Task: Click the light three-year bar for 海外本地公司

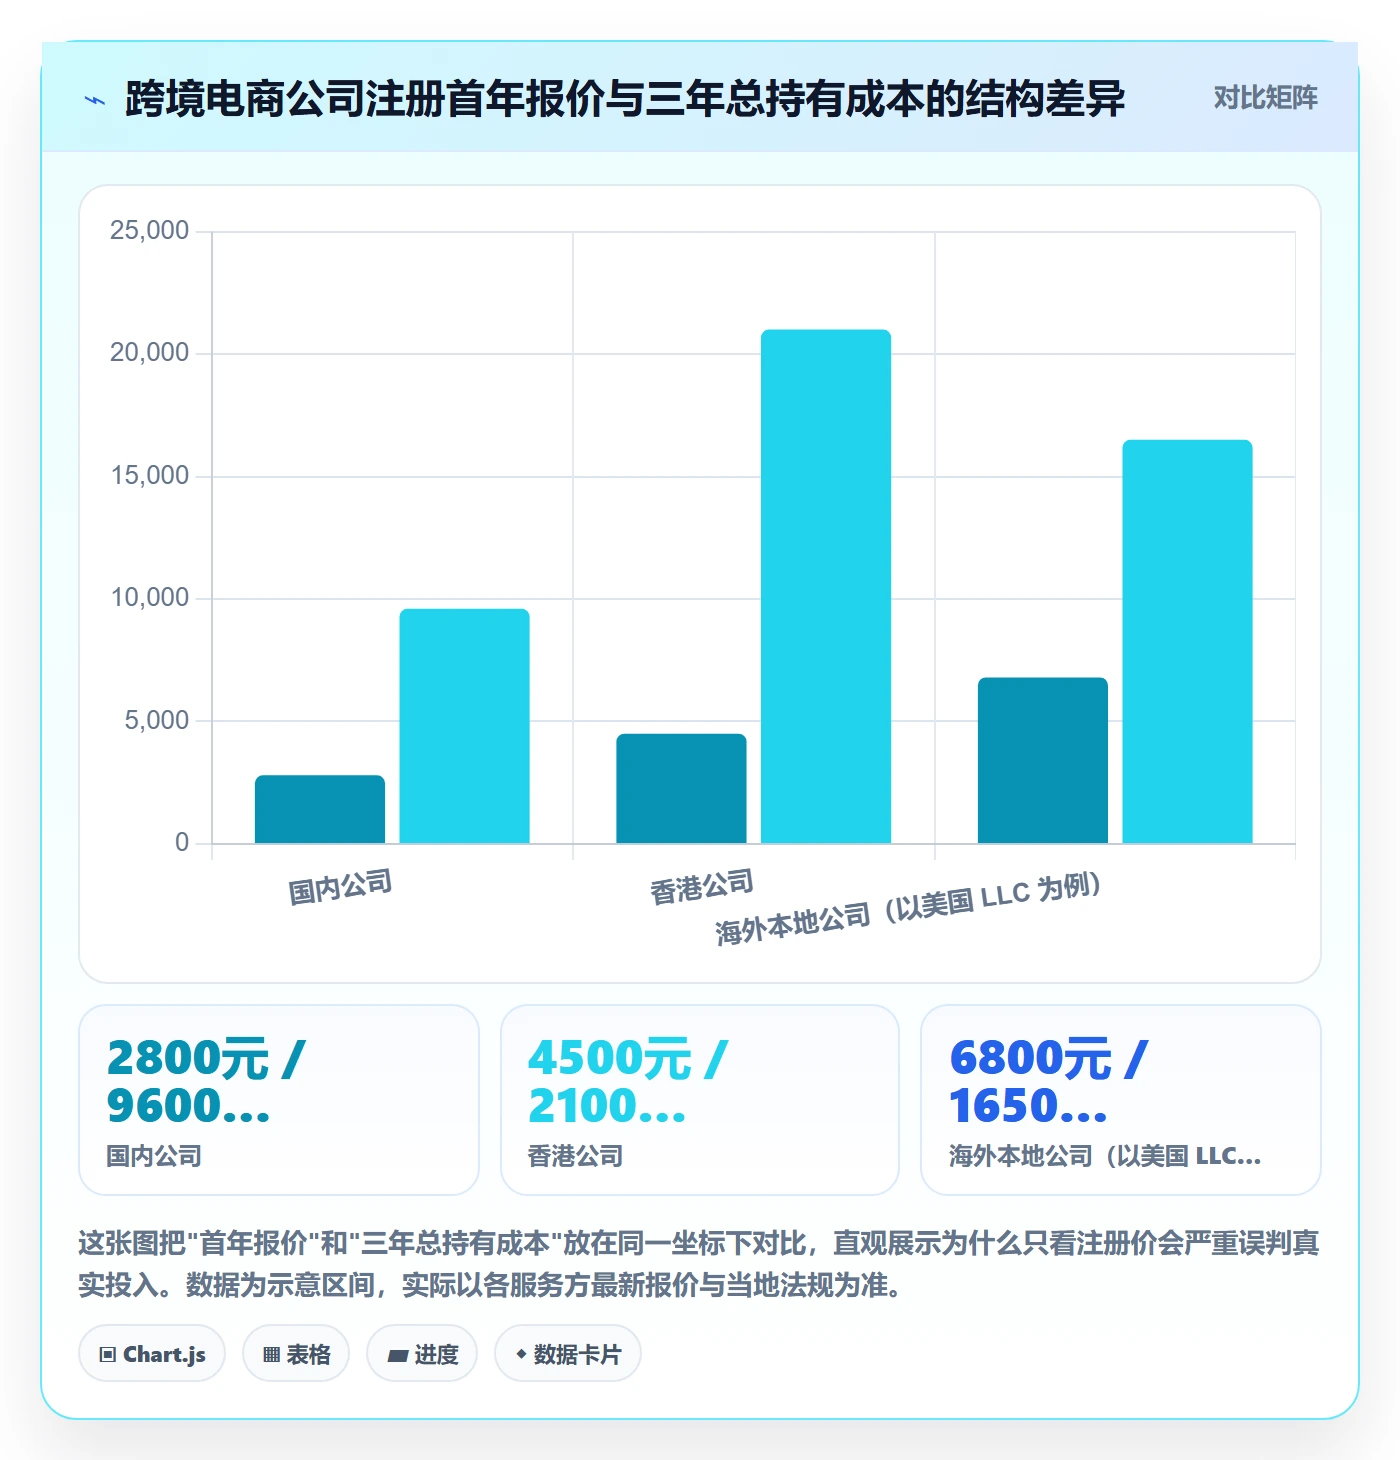Action: [x=1187, y=641]
